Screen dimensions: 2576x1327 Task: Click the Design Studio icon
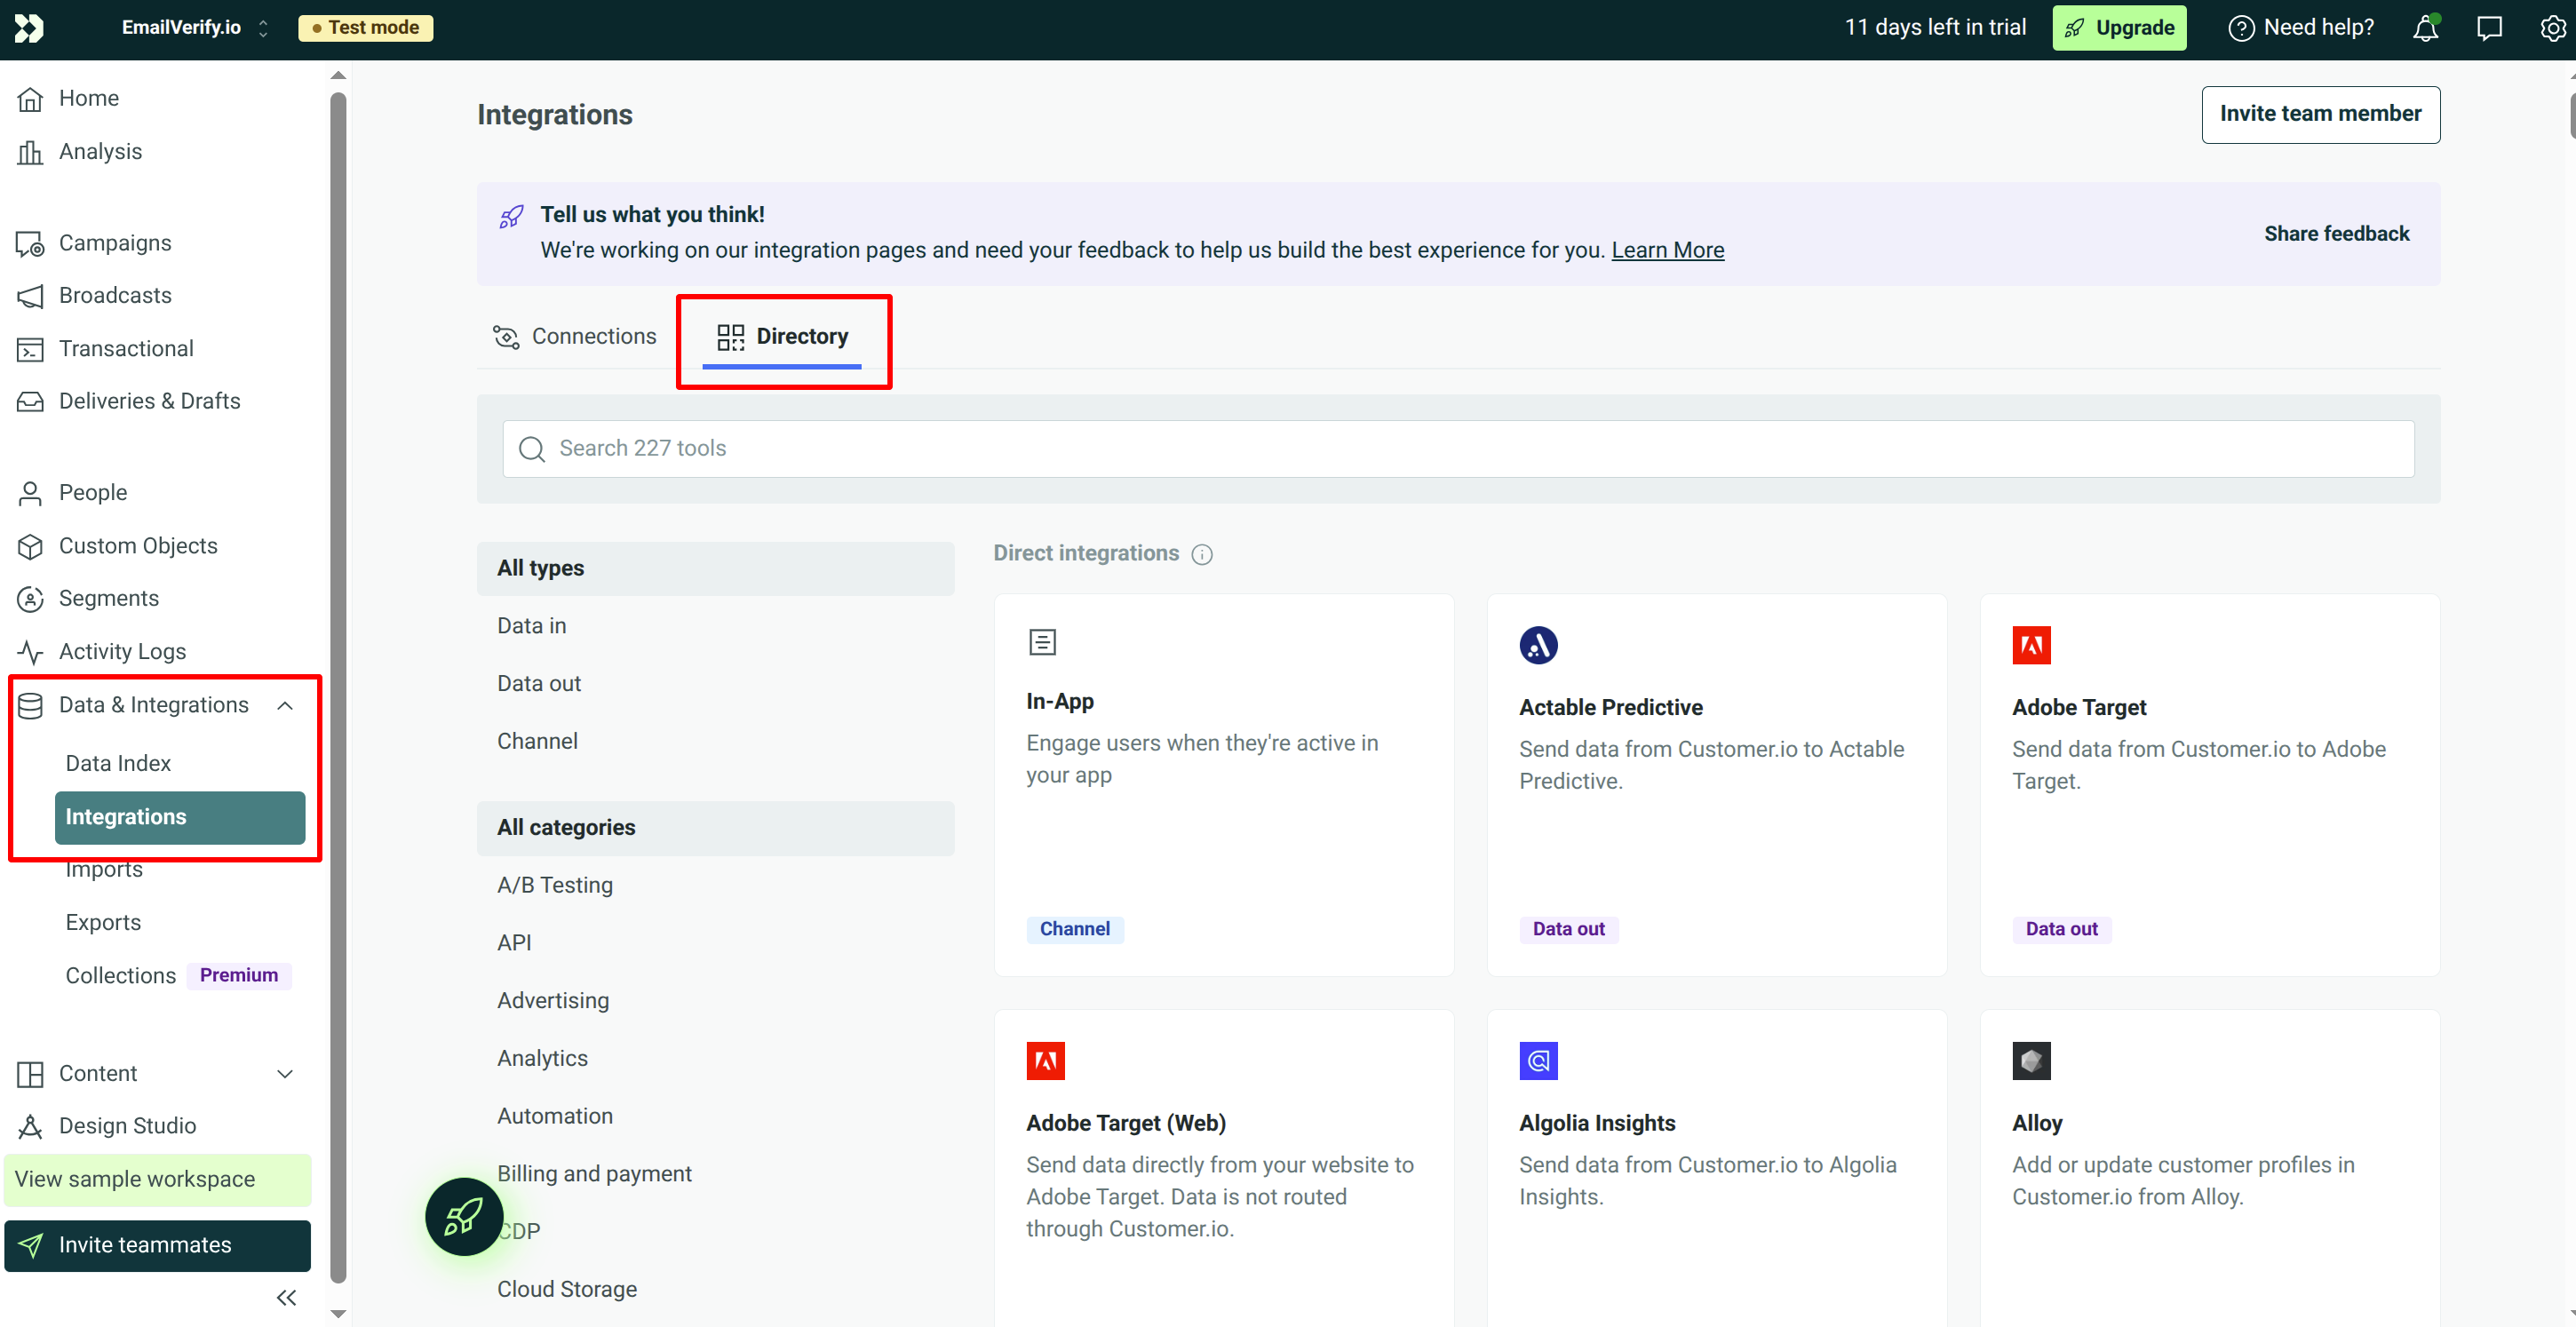click(x=31, y=1126)
